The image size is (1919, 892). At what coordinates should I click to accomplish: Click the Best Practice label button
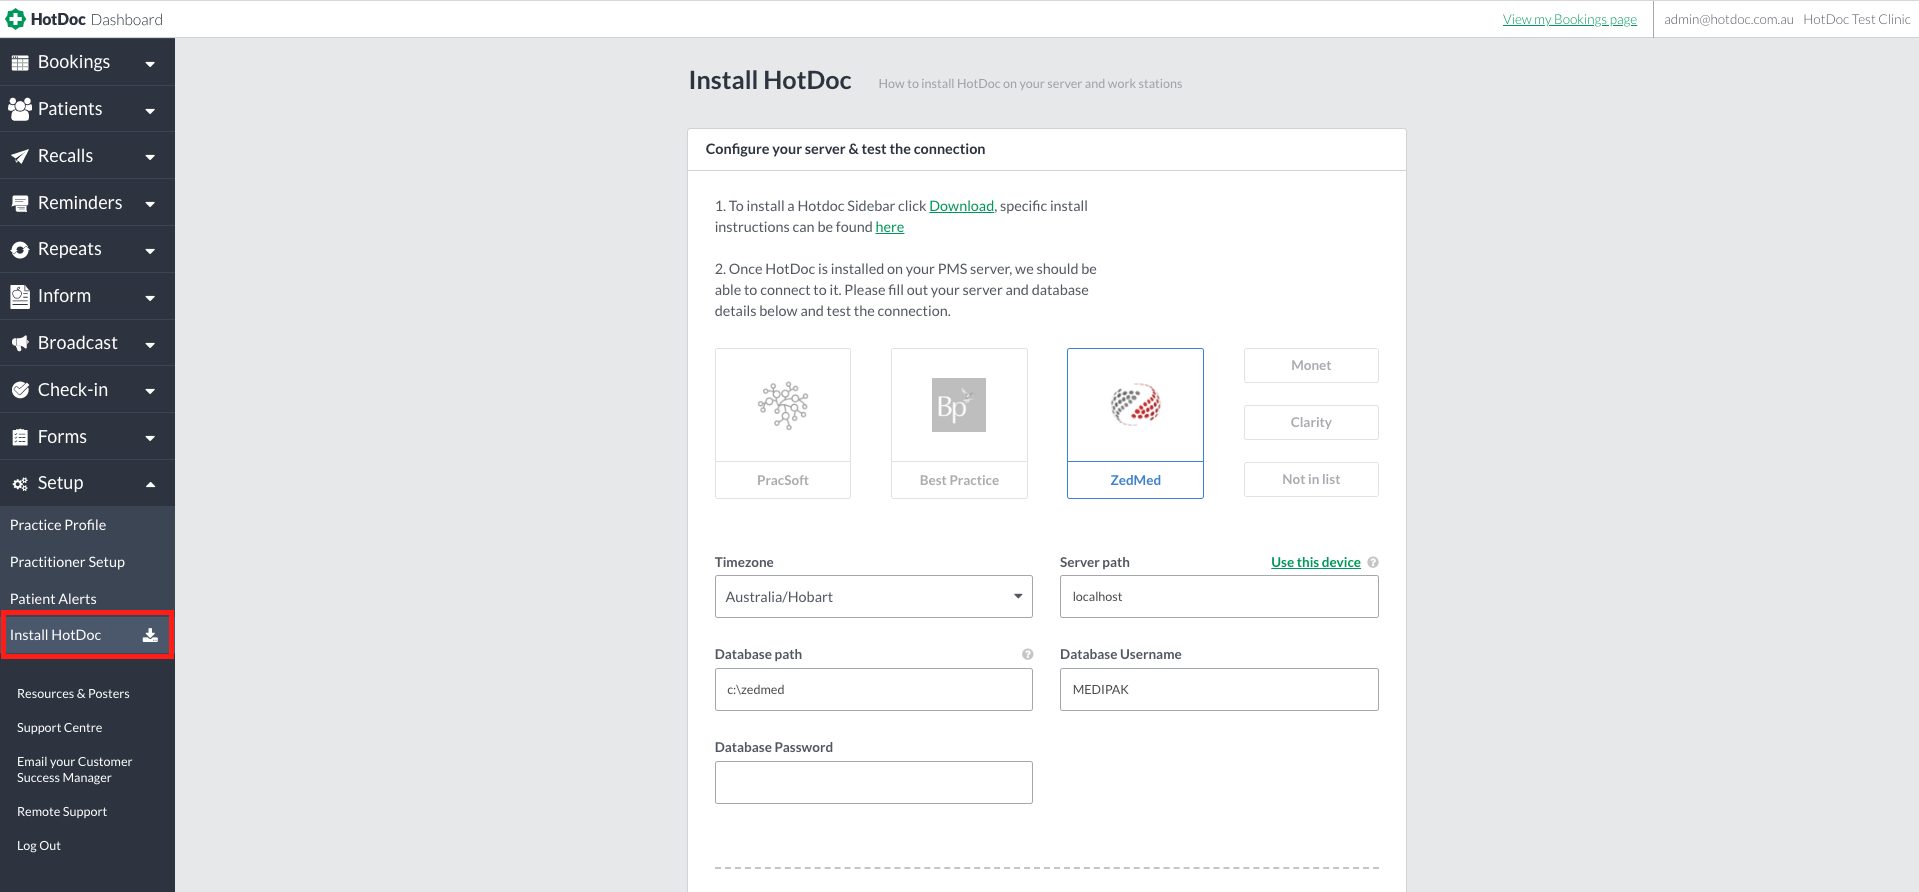959,480
